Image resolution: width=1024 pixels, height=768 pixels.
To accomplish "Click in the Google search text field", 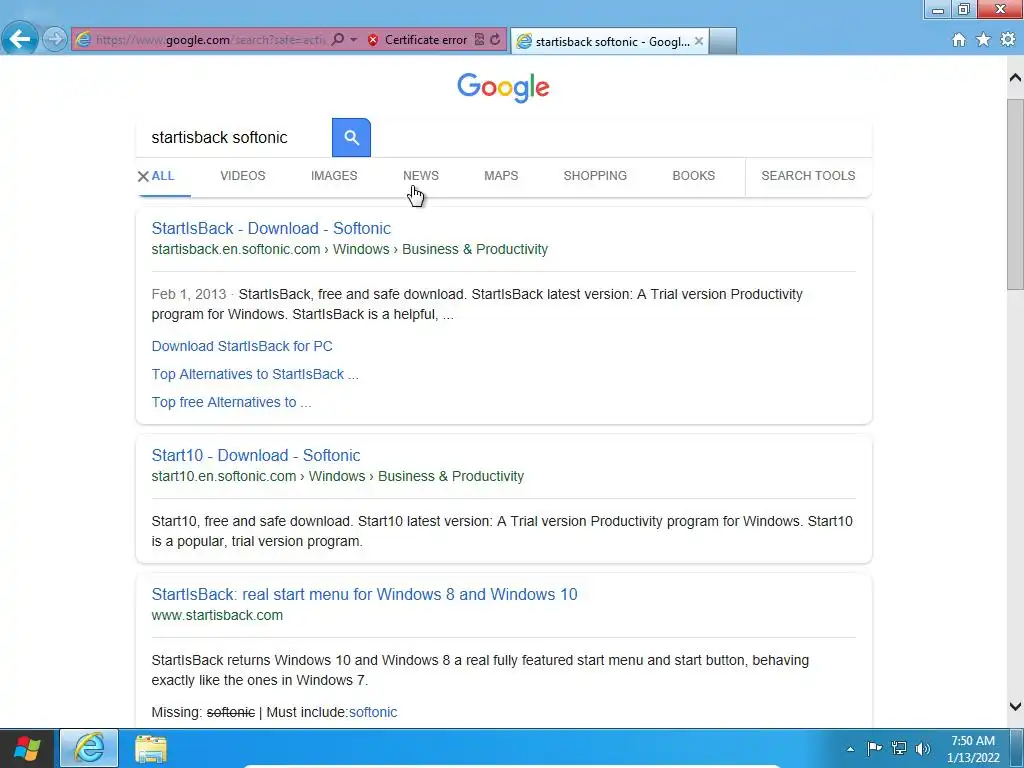I will 234,138.
